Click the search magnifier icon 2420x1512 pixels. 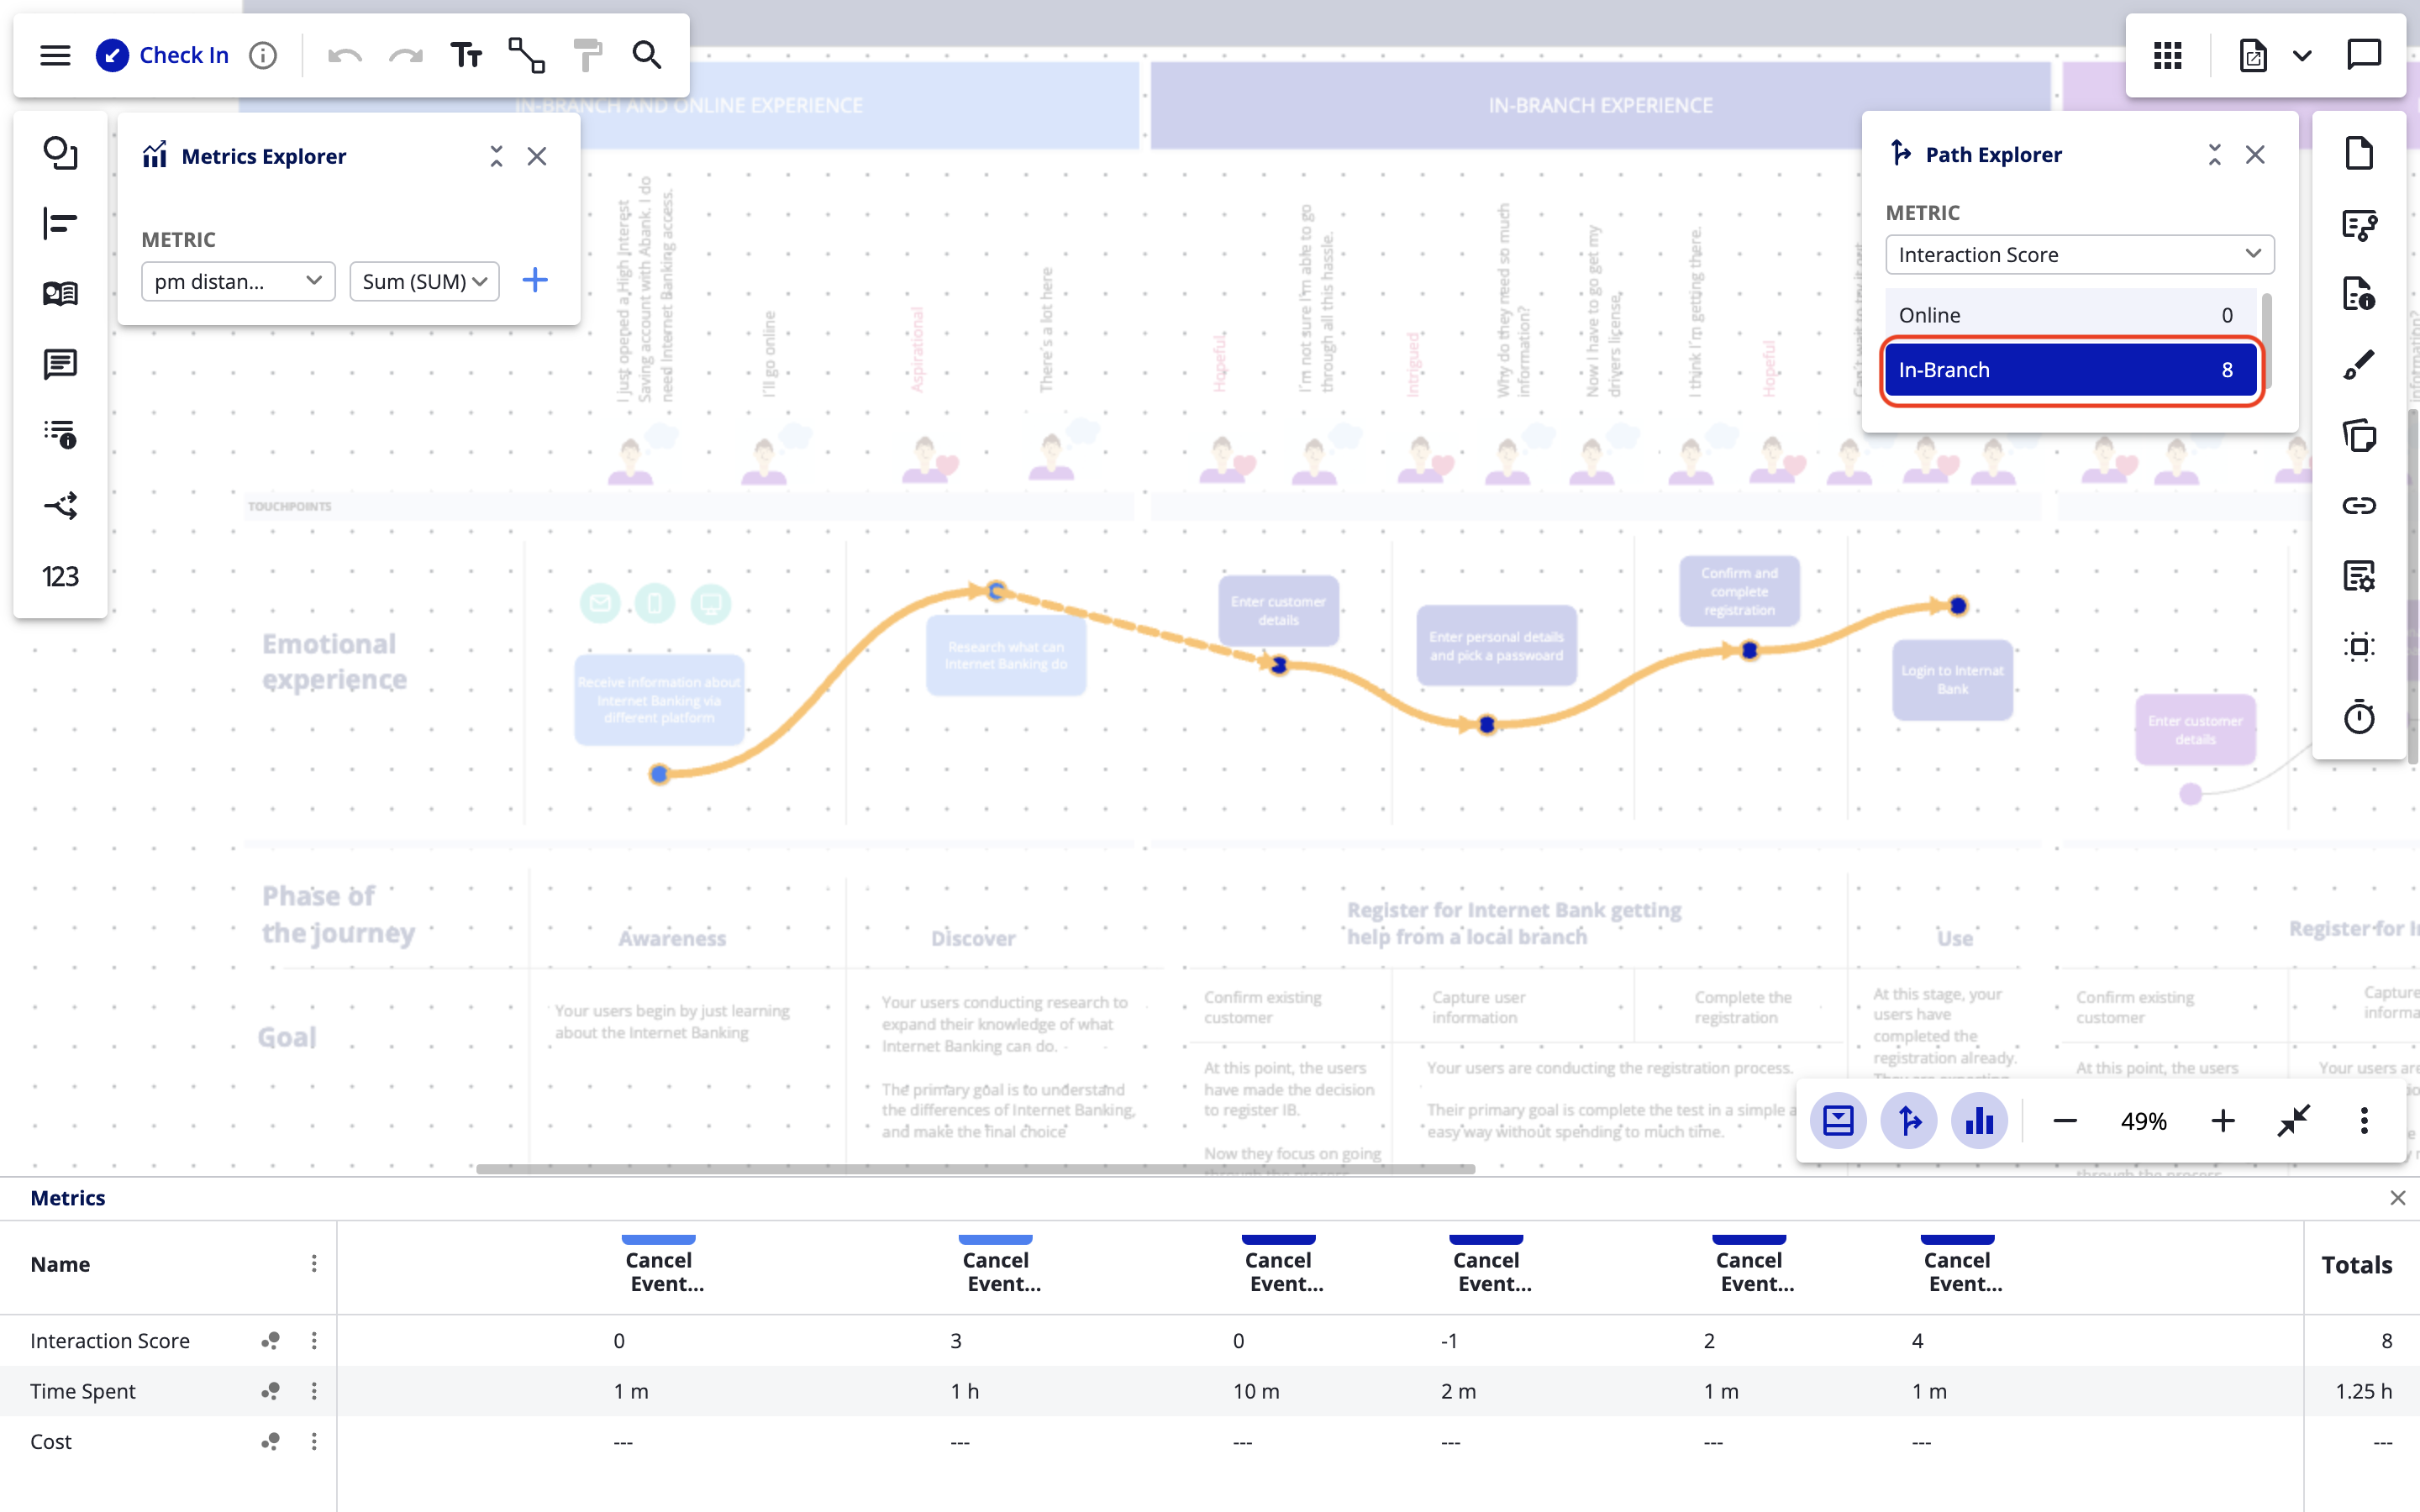click(x=647, y=55)
